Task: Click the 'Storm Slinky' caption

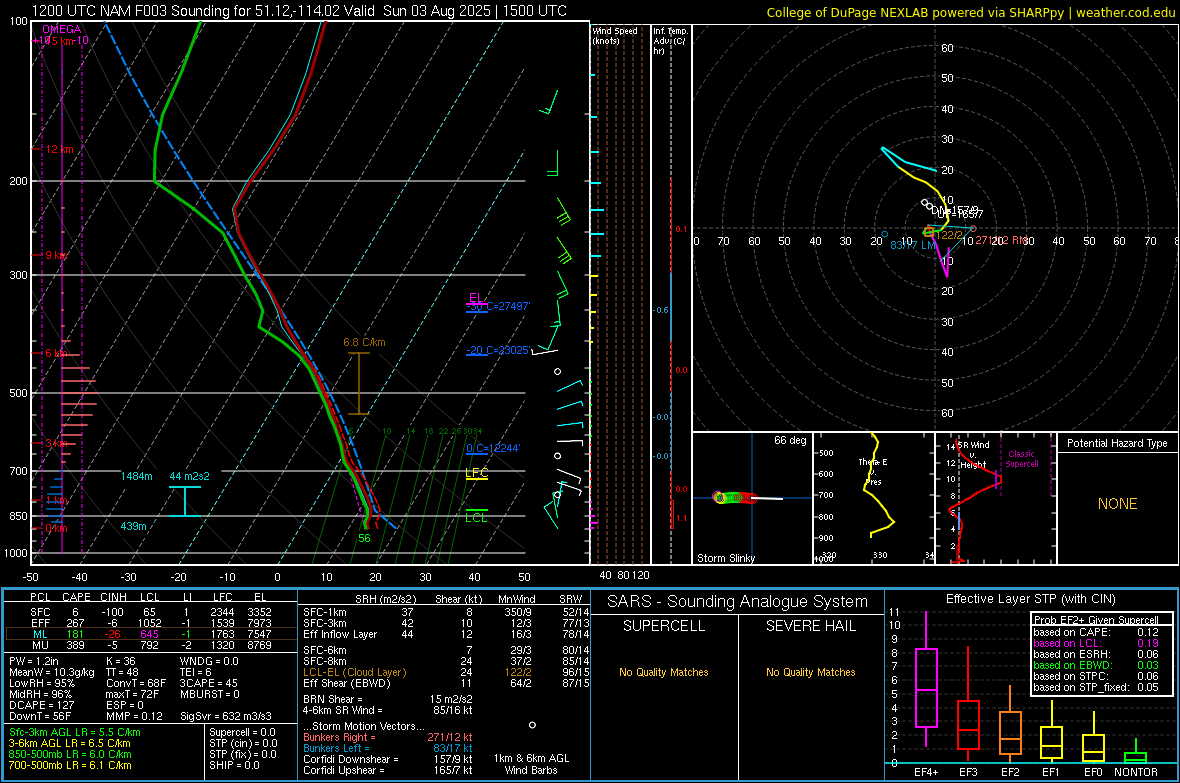Action: [x=725, y=558]
